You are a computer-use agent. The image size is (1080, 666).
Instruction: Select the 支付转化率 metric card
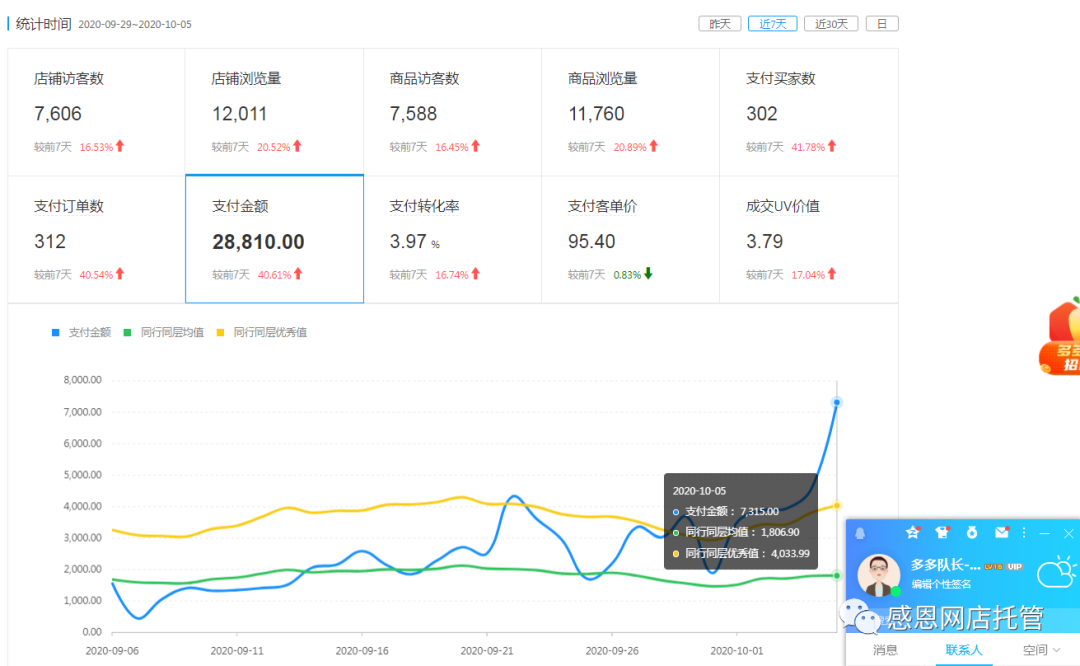click(453, 240)
